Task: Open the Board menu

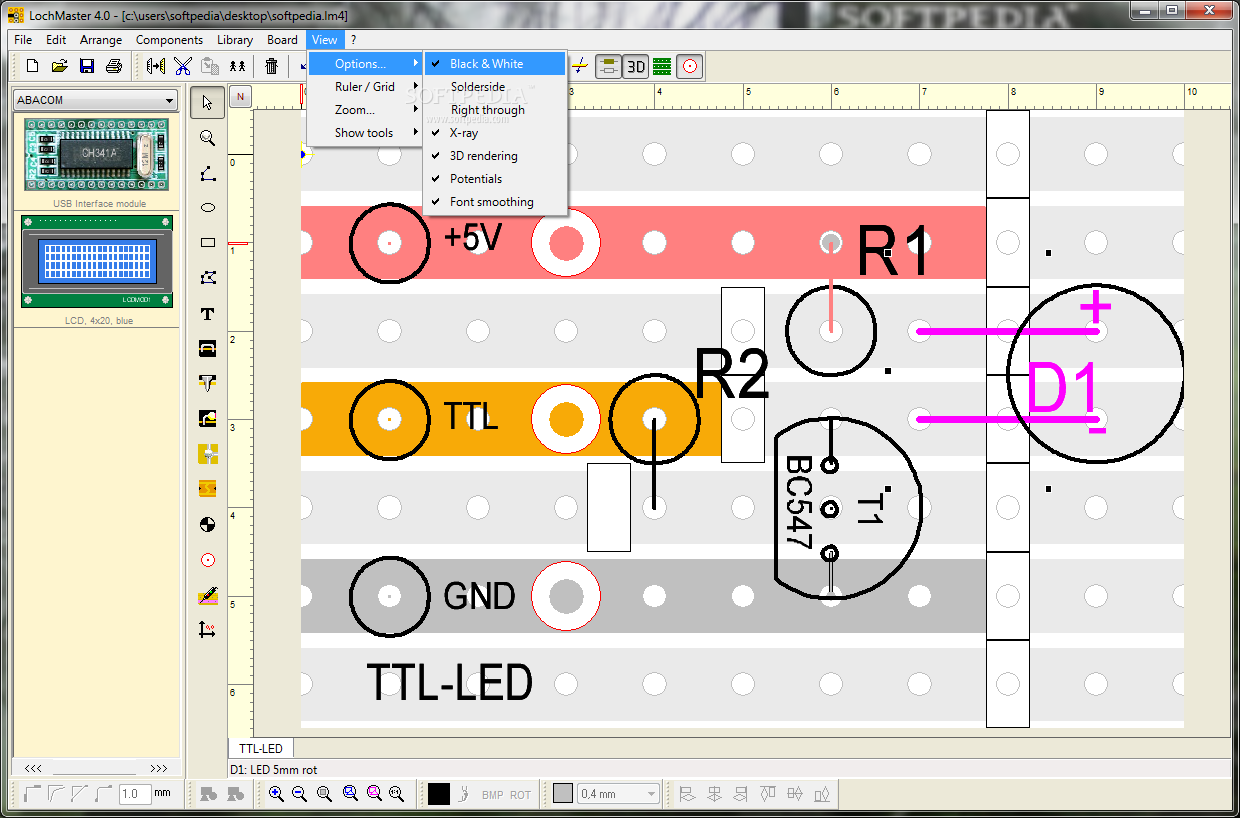Action: [282, 40]
